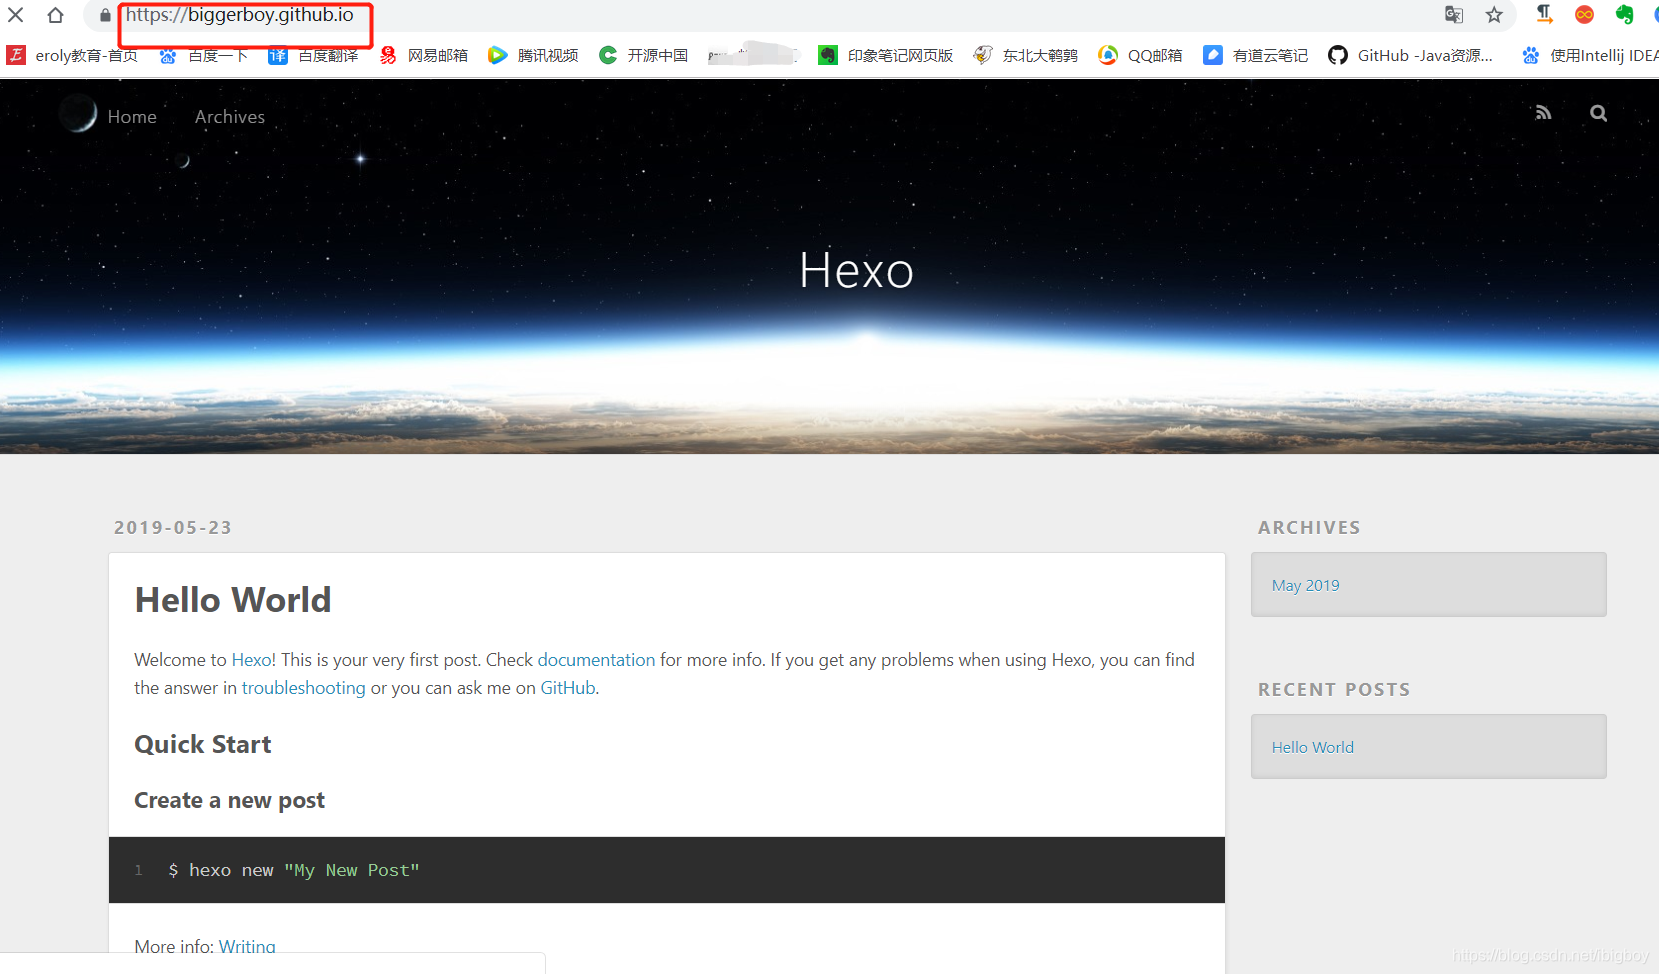The image size is (1659, 974).
Task: Open 百度一下 bookmark
Action: click(203, 55)
